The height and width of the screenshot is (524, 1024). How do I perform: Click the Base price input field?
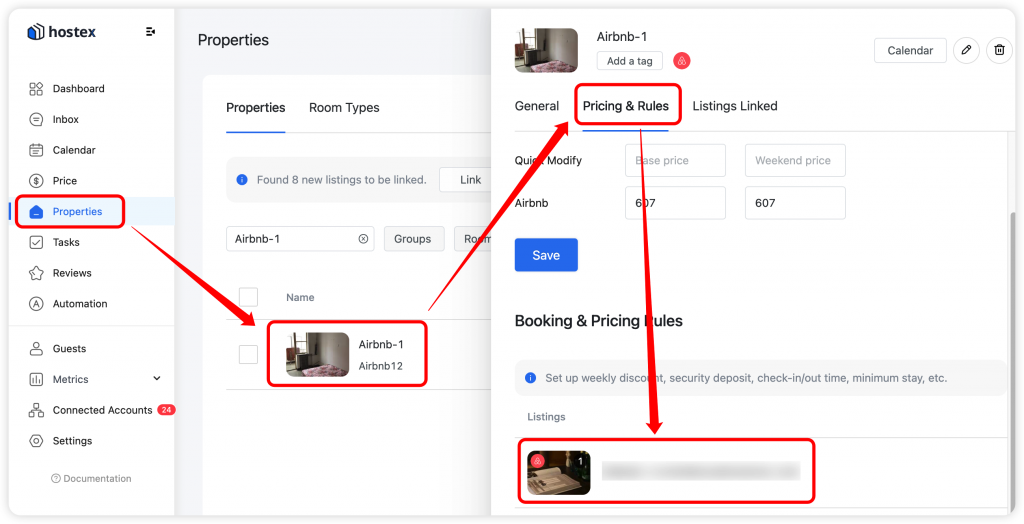point(675,161)
